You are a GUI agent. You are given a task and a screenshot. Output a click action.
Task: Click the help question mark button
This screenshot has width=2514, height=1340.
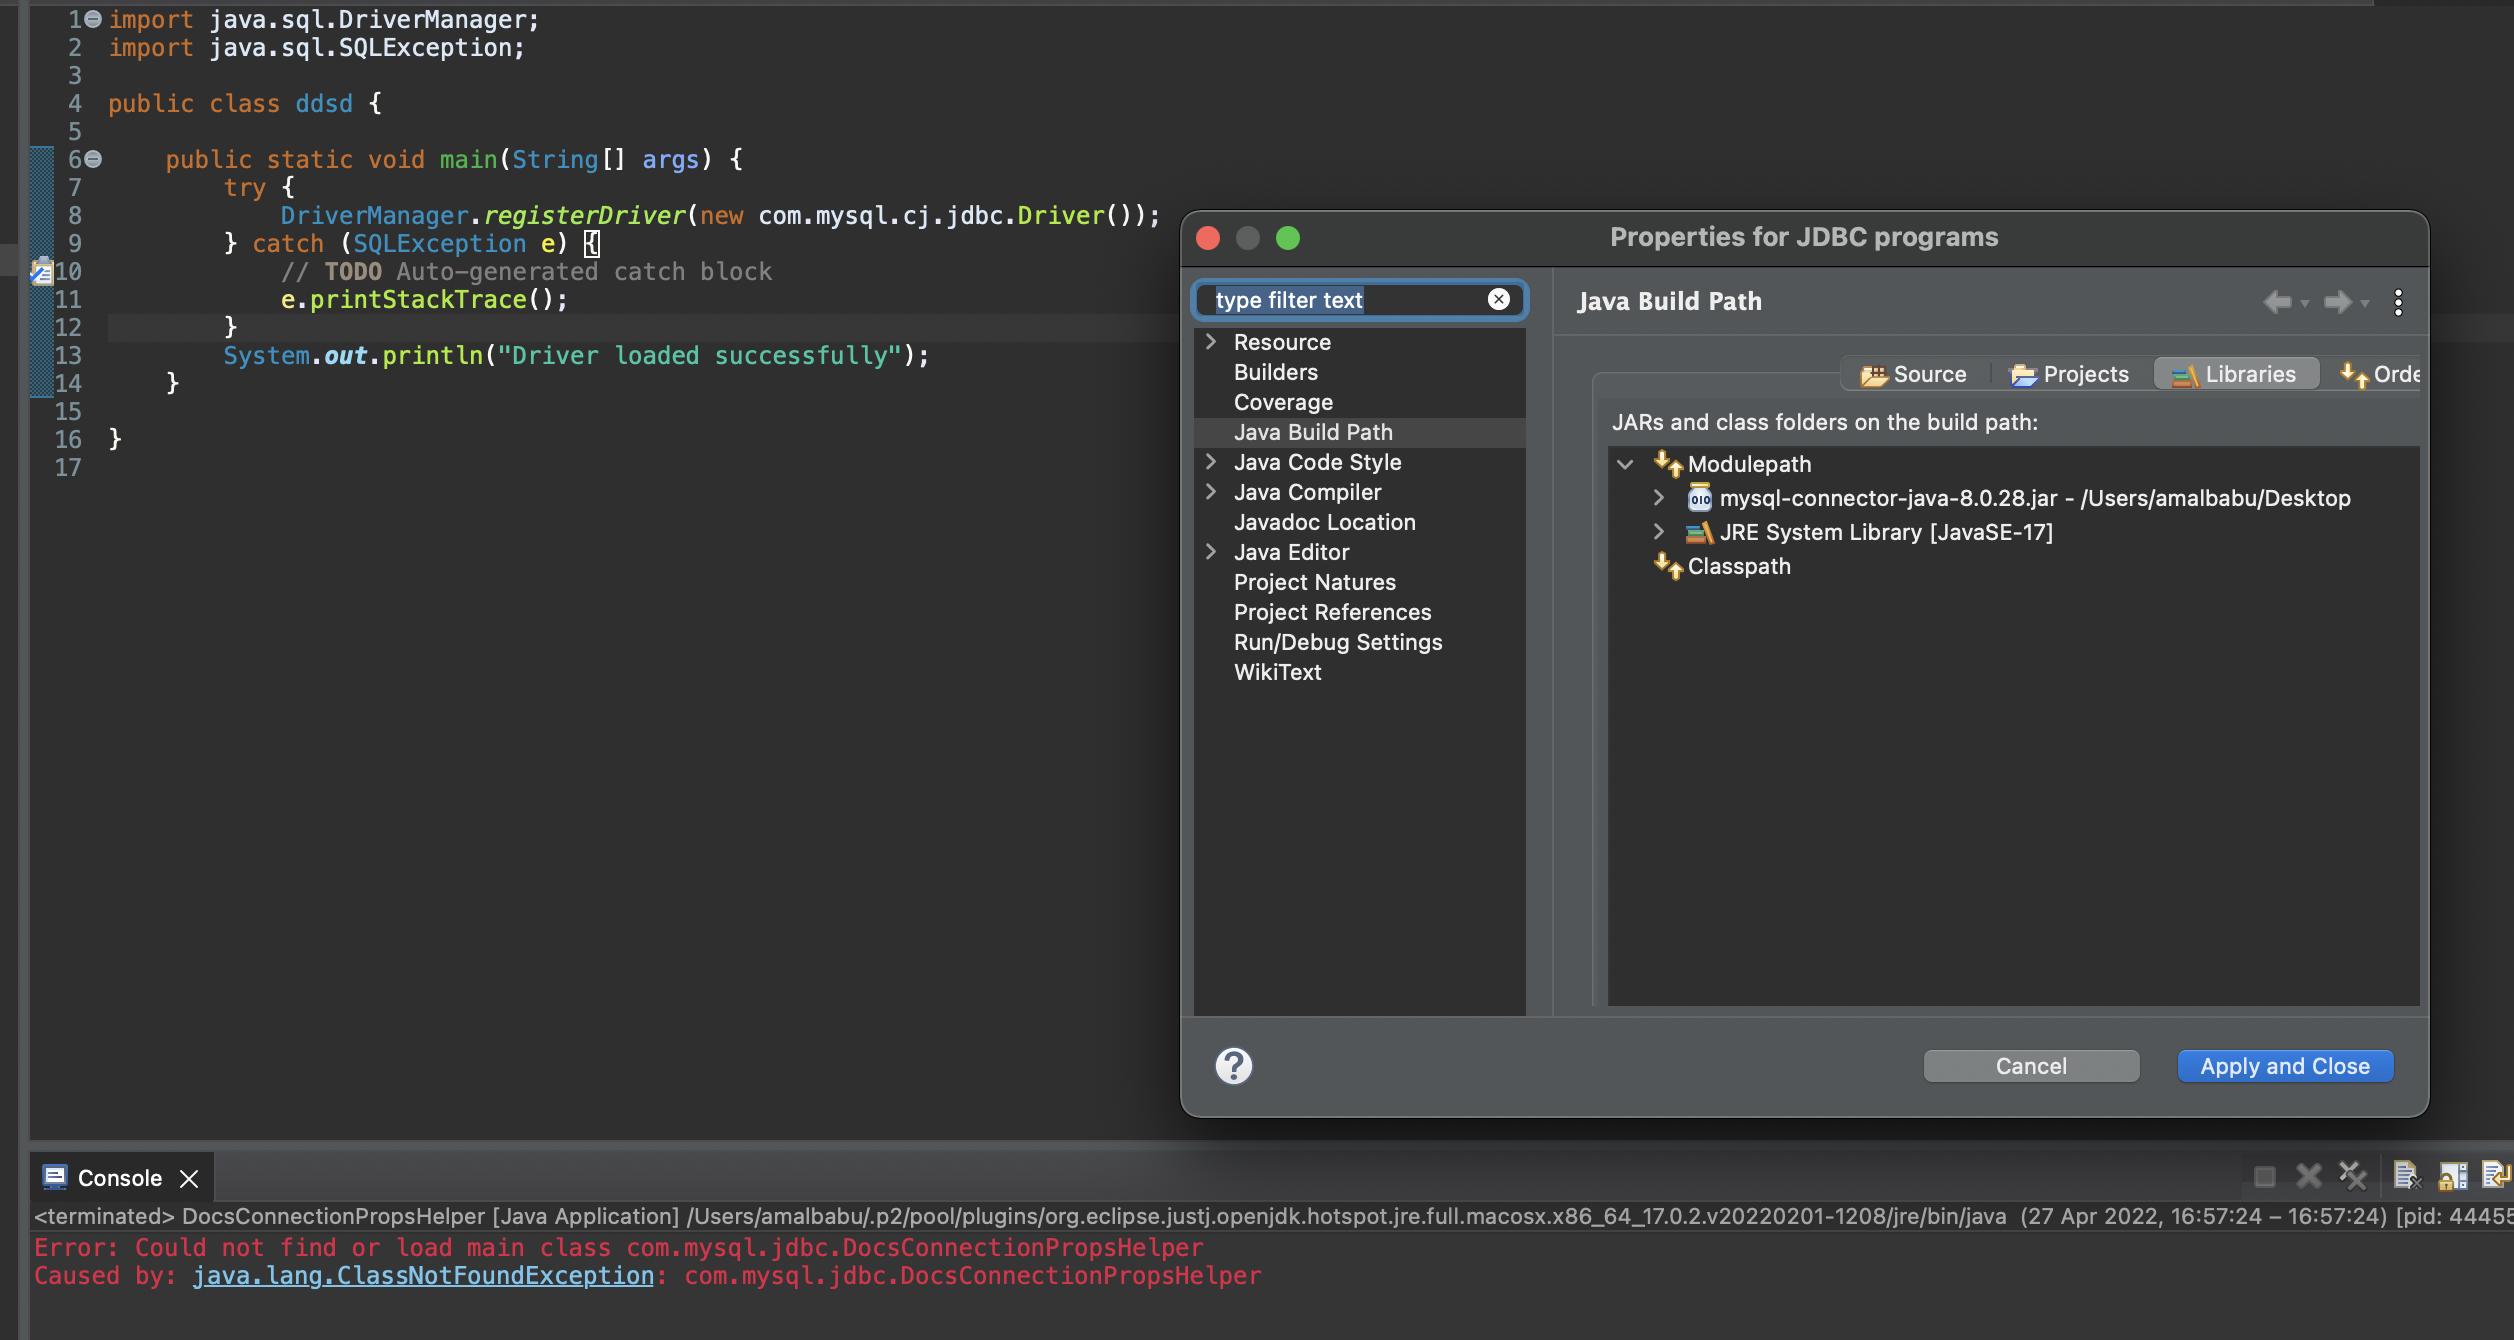click(x=1234, y=1066)
